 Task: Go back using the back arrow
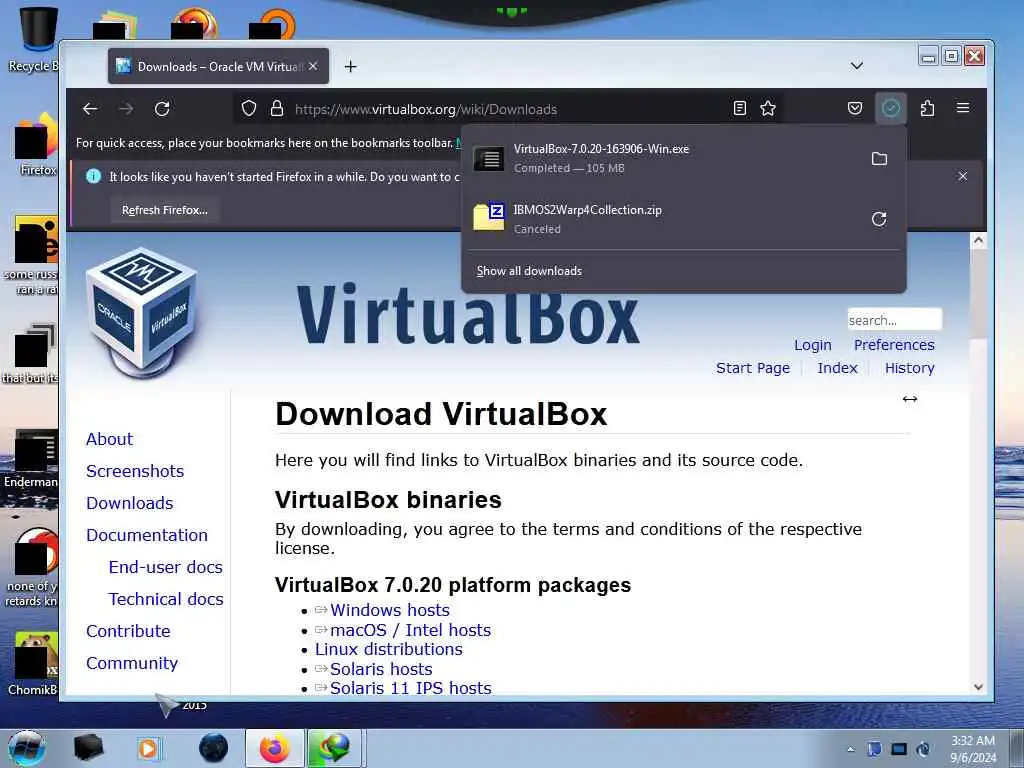pos(90,108)
